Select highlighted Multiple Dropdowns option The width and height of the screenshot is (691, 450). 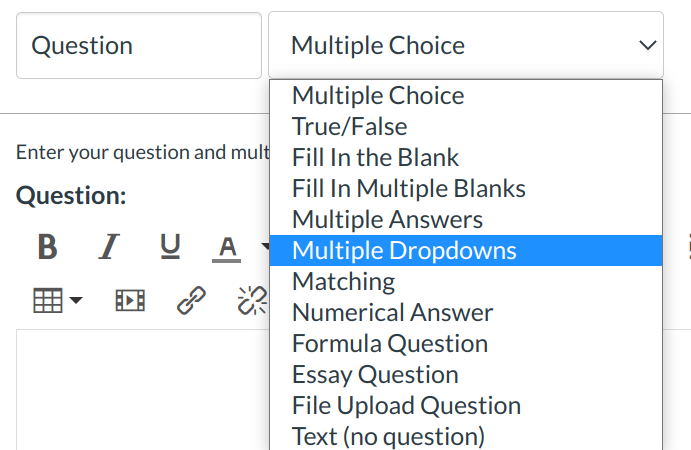click(405, 250)
